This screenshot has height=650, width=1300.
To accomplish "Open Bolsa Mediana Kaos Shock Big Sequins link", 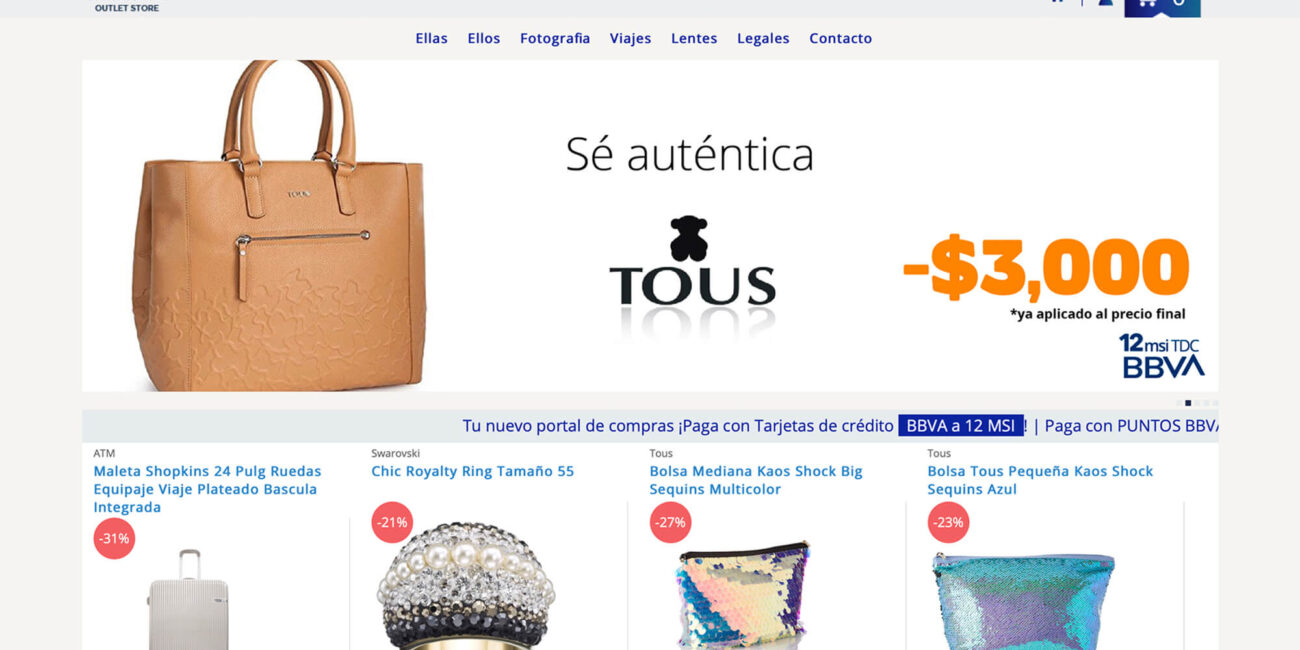I will pyautogui.click(x=756, y=480).
